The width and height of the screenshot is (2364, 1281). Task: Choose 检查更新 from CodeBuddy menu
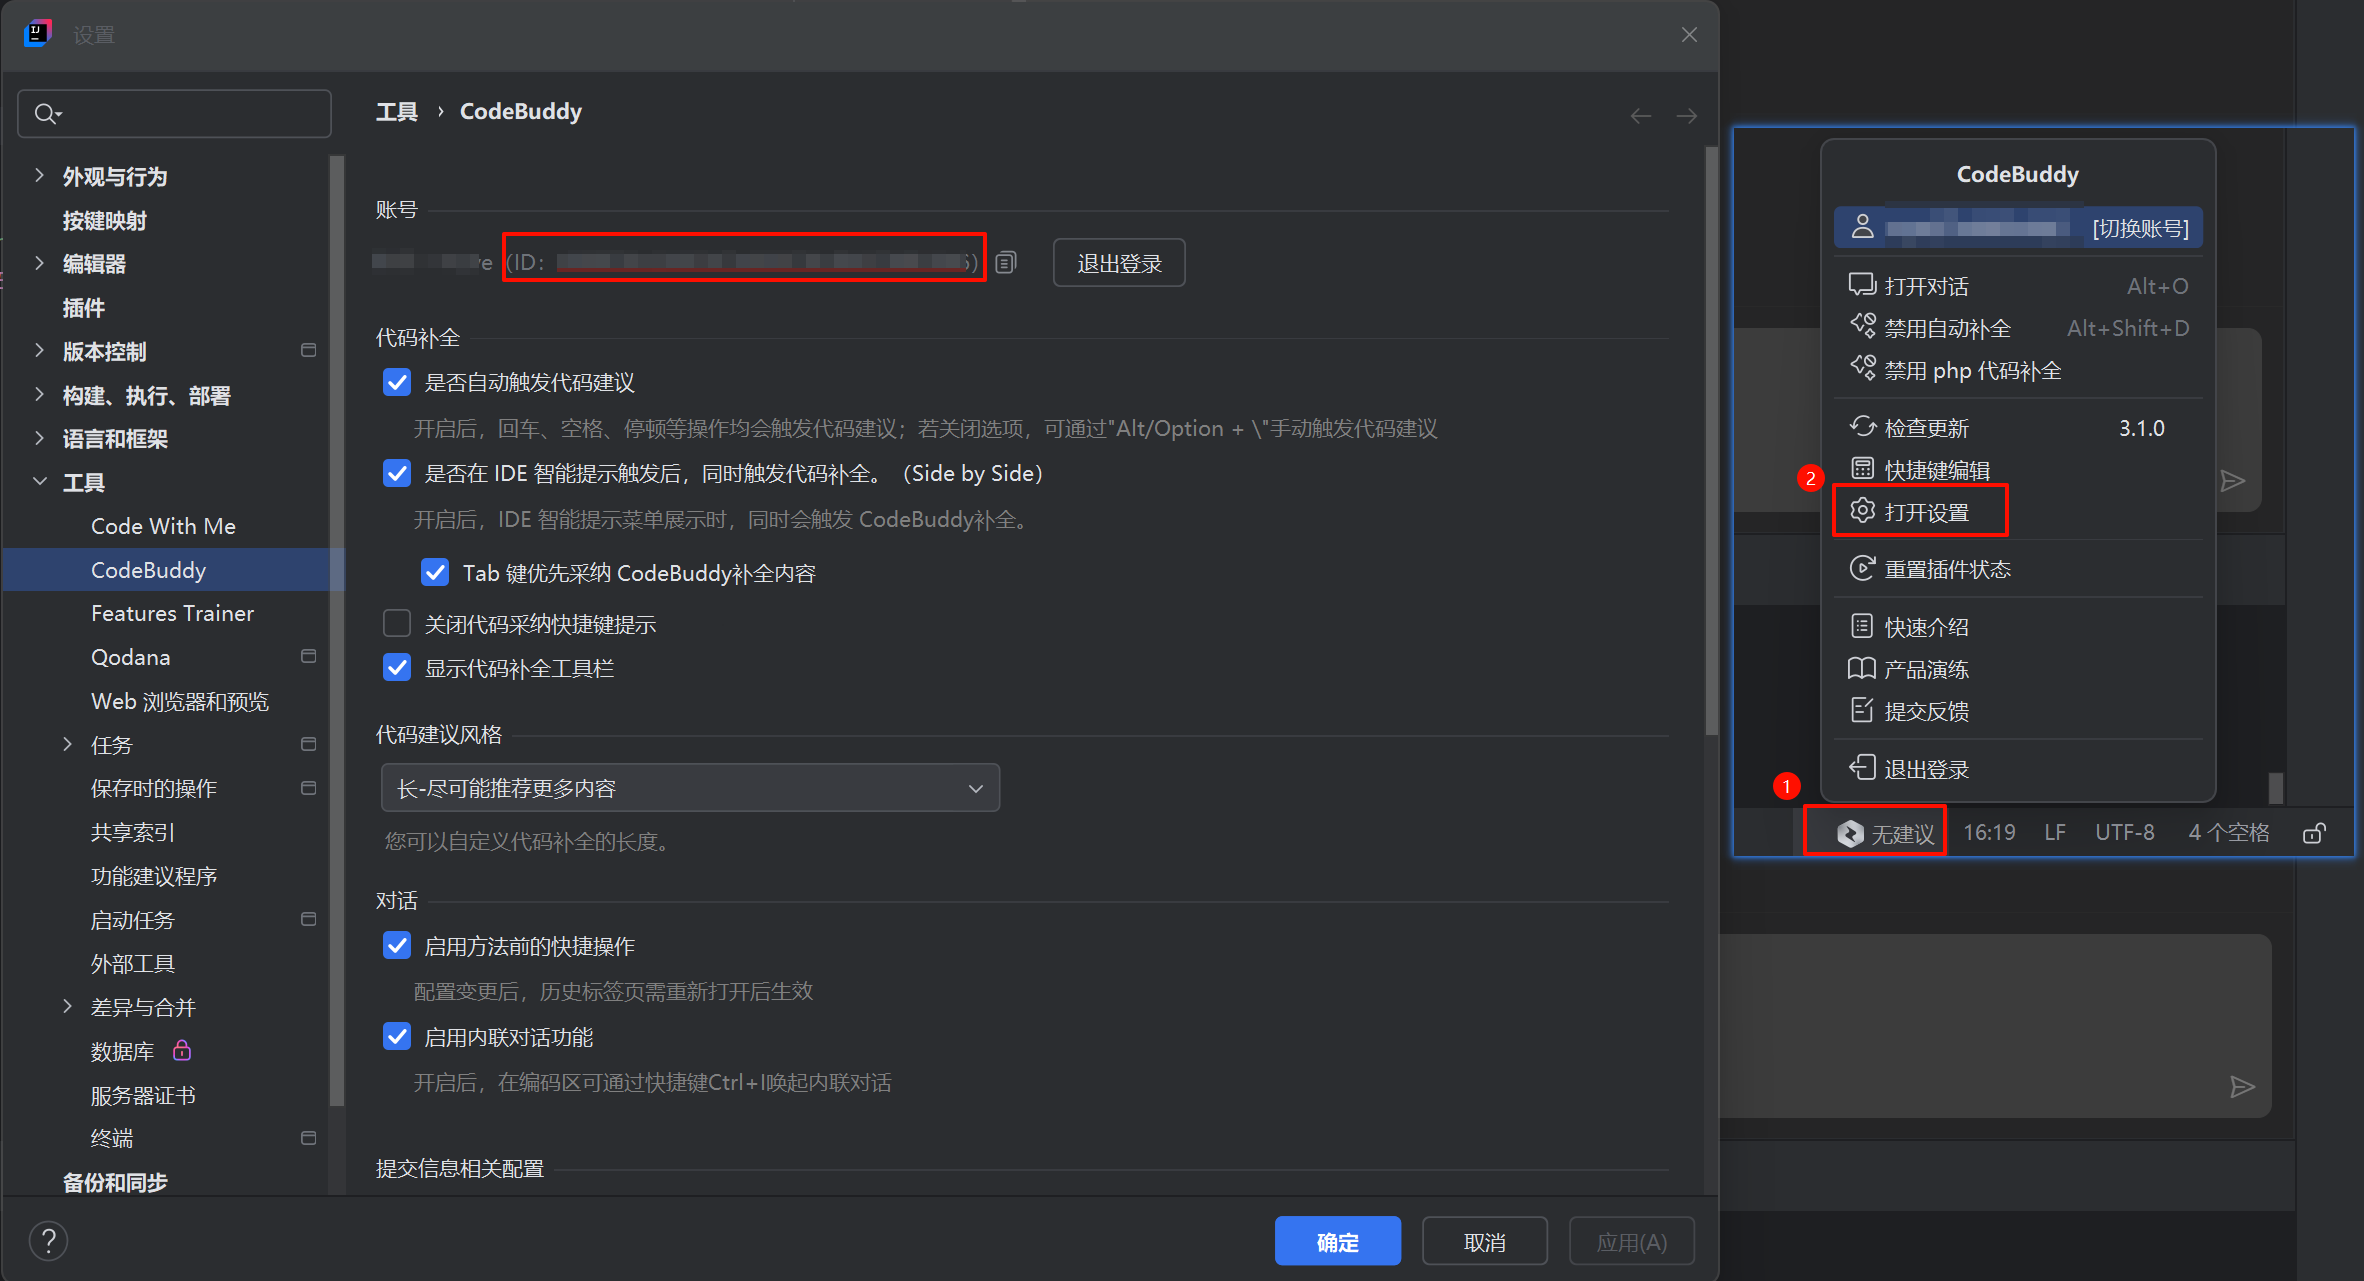(1924, 428)
